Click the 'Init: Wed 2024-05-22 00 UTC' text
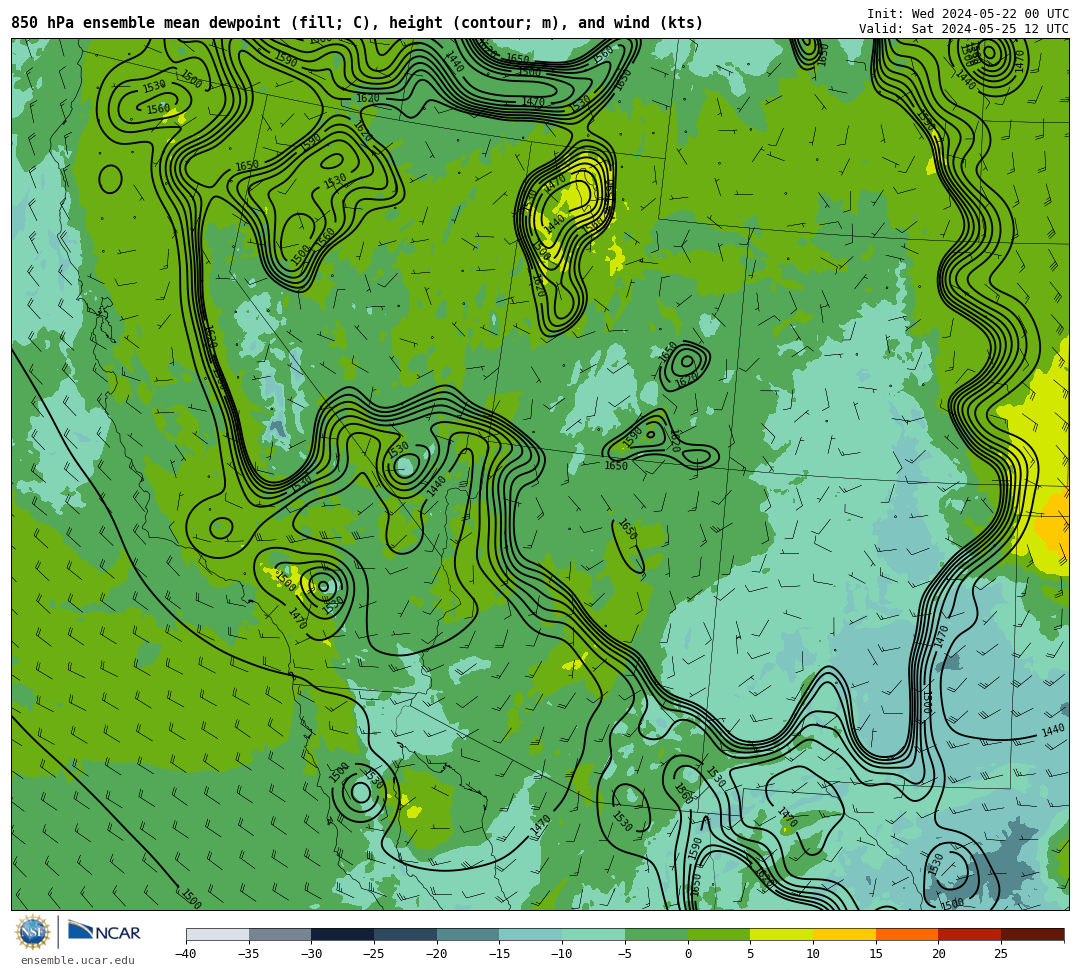Screen dimensions: 1080x973 968,14
